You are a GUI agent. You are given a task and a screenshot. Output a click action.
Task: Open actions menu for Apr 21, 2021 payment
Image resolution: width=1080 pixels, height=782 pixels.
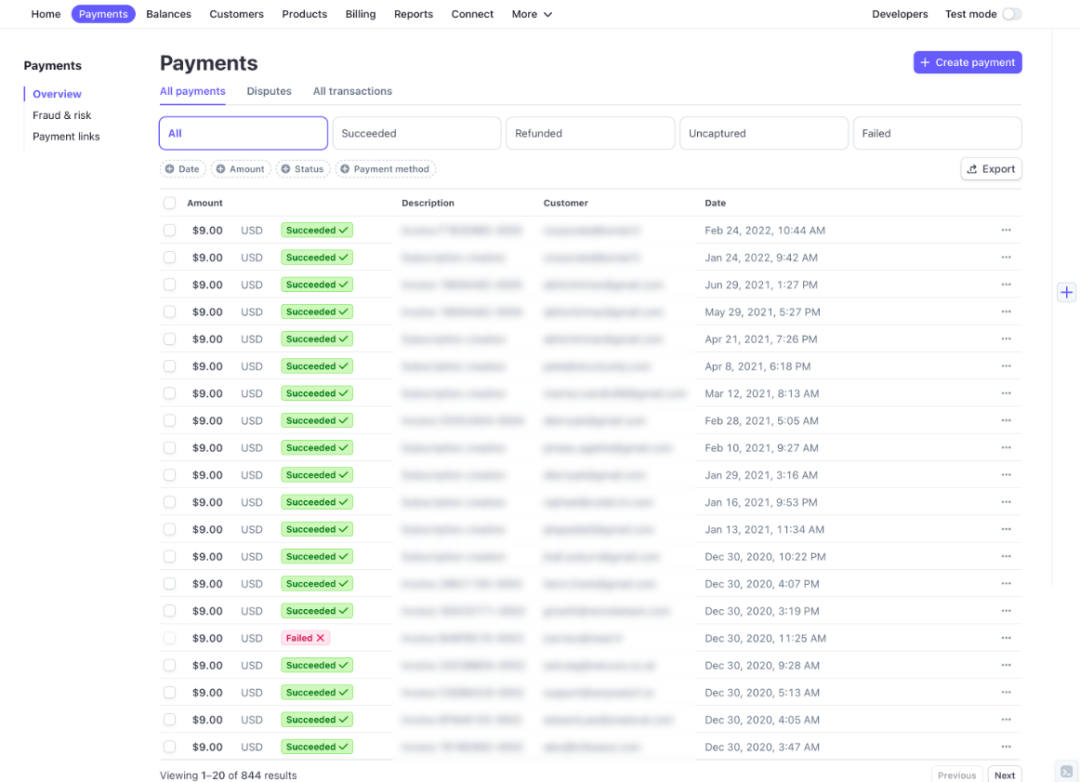(1006, 339)
